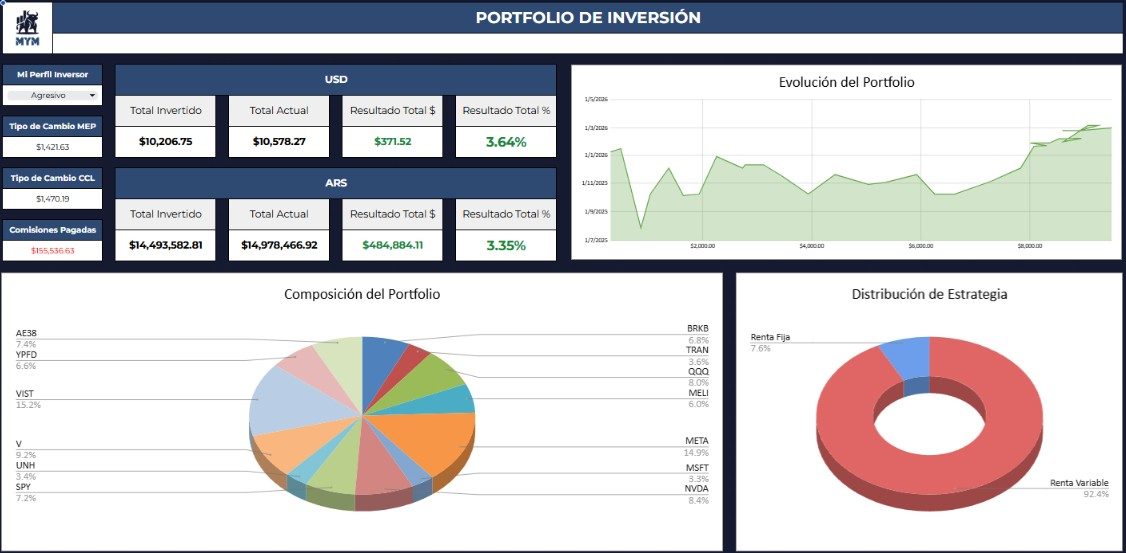
Task: Select the NVDA pie label
Action: [697, 494]
